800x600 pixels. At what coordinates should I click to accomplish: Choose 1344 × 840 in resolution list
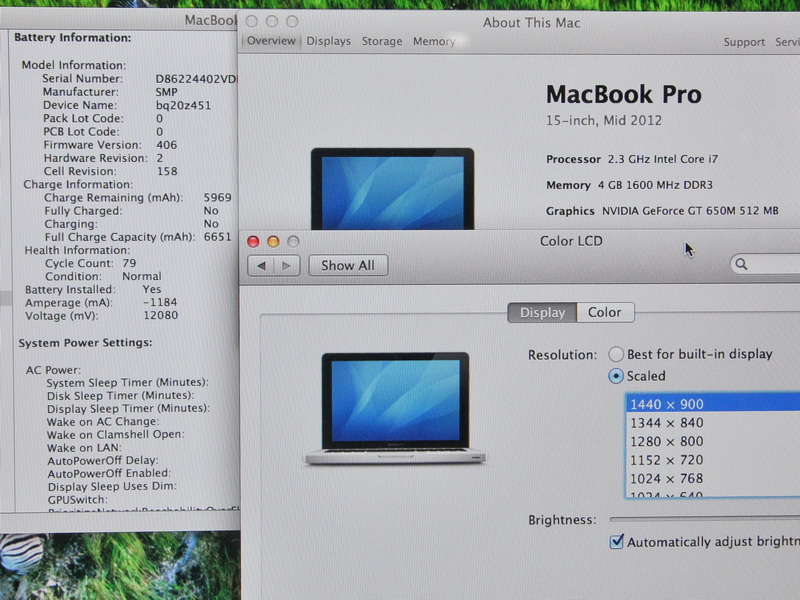pyautogui.click(x=713, y=422)
